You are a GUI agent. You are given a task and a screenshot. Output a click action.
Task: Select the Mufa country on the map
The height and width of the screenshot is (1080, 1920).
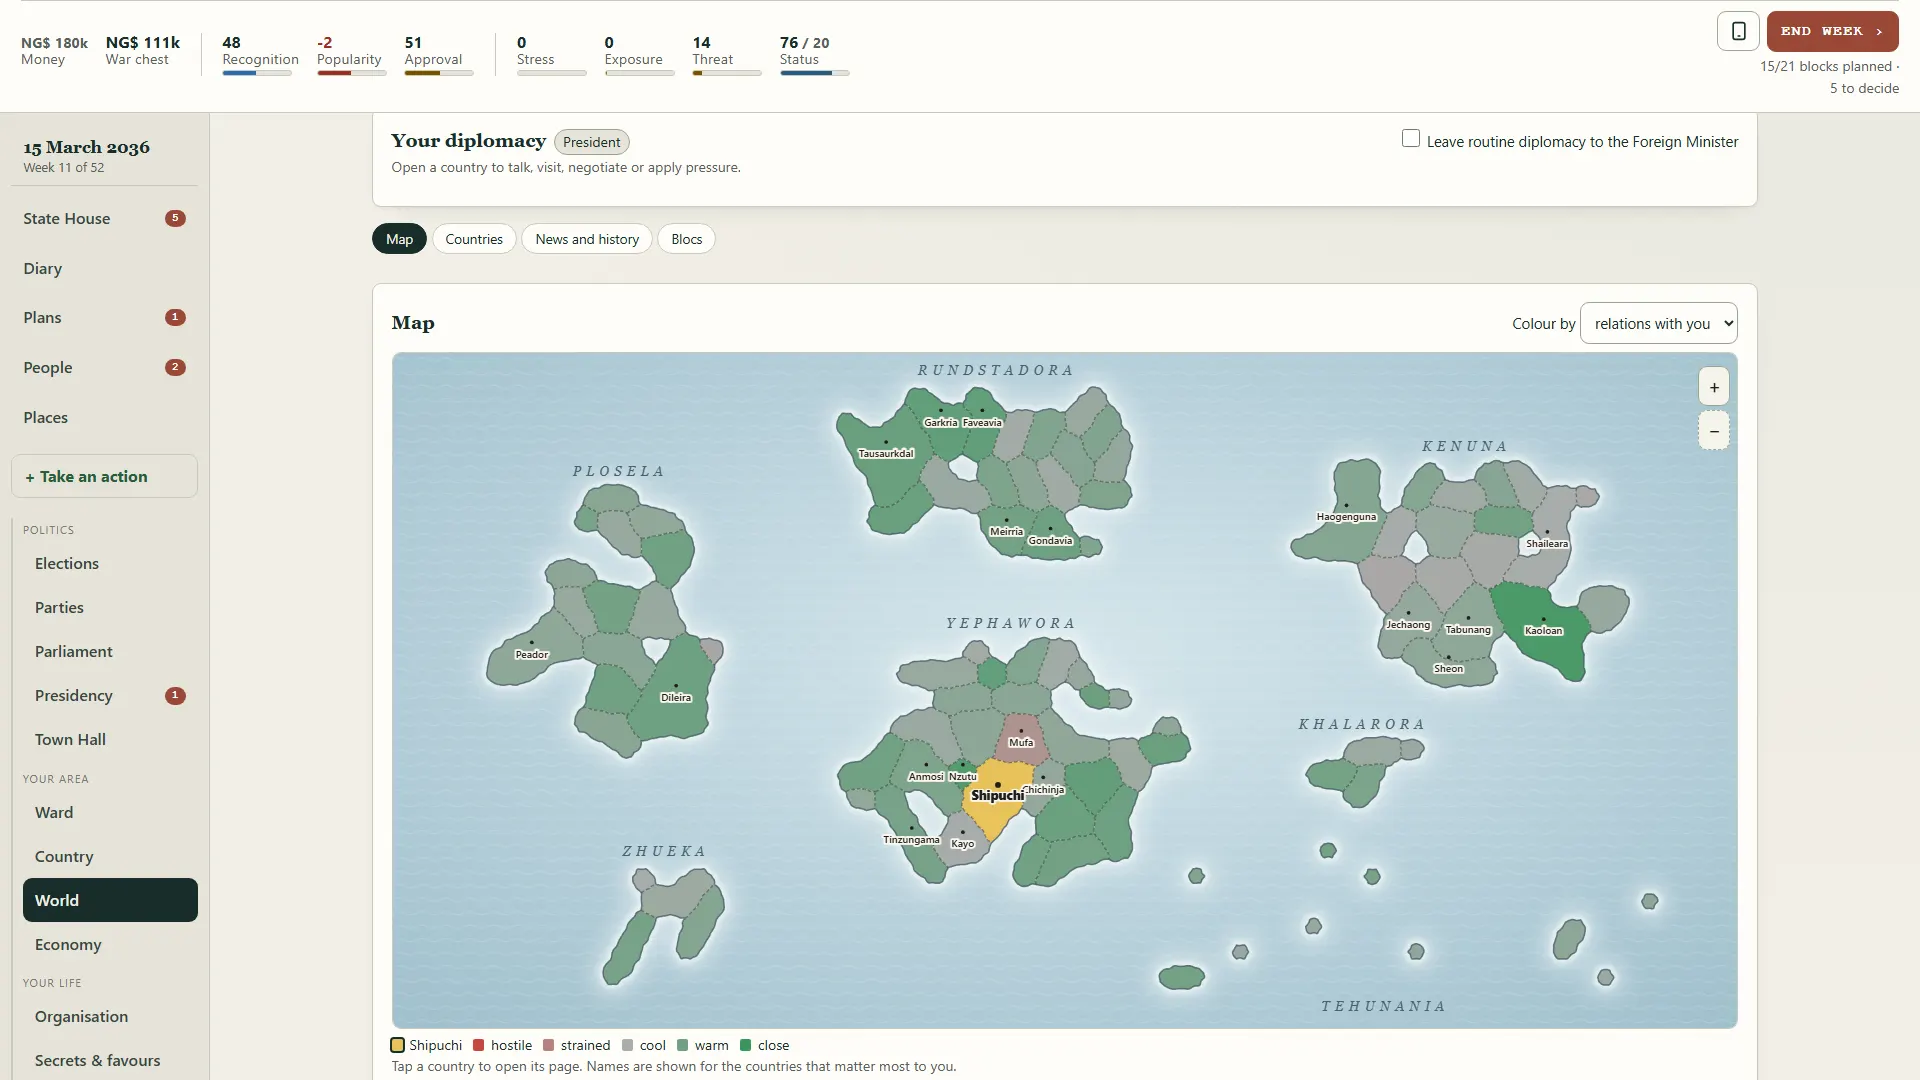(1021, 738)
